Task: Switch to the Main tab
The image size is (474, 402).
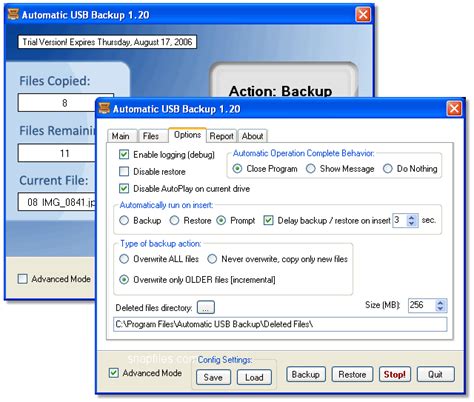Action: (121, 136)
